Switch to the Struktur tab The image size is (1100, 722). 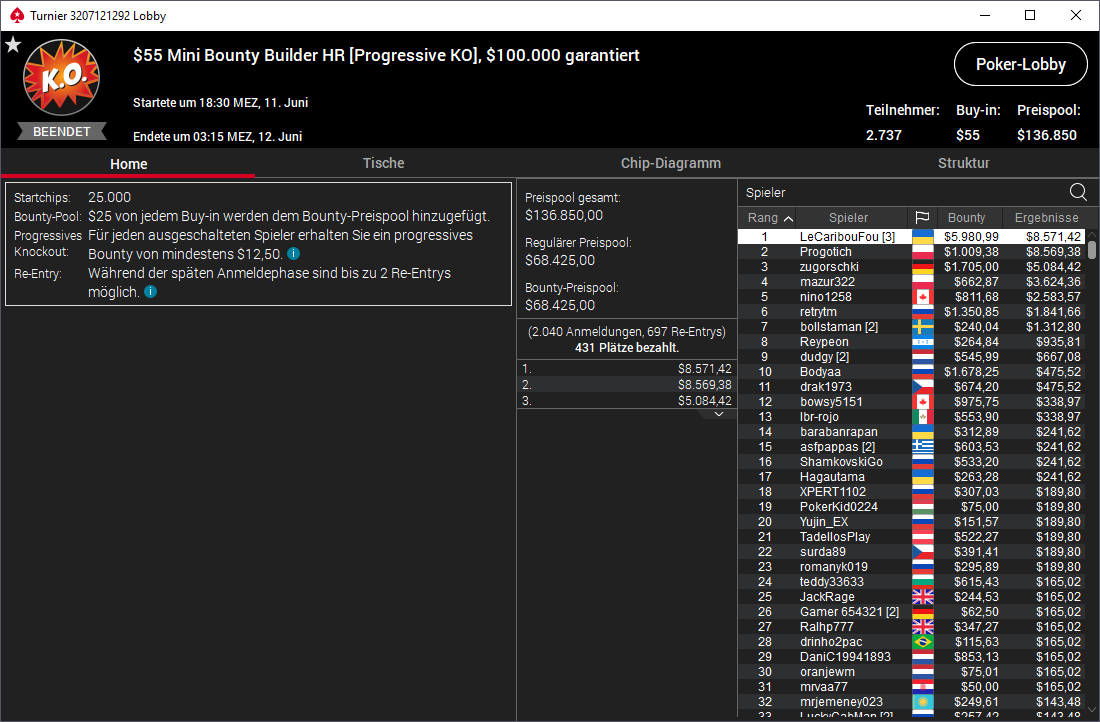tap(963, 163)
